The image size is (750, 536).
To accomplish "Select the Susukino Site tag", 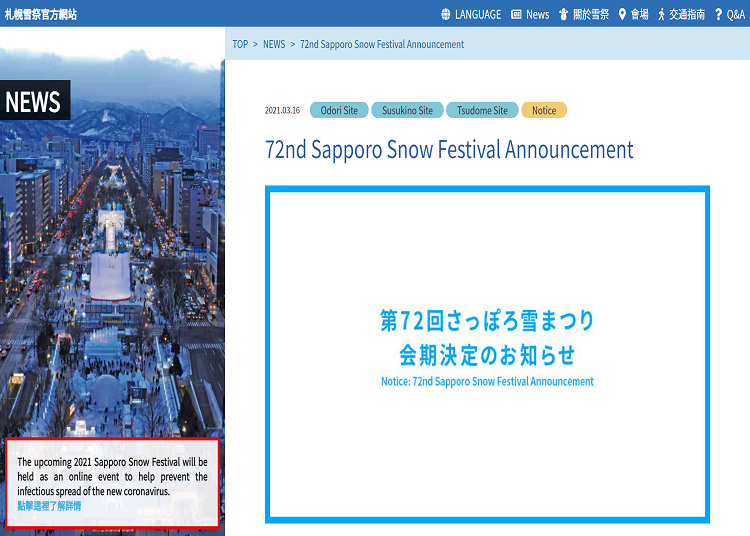I will coord(408,110).
